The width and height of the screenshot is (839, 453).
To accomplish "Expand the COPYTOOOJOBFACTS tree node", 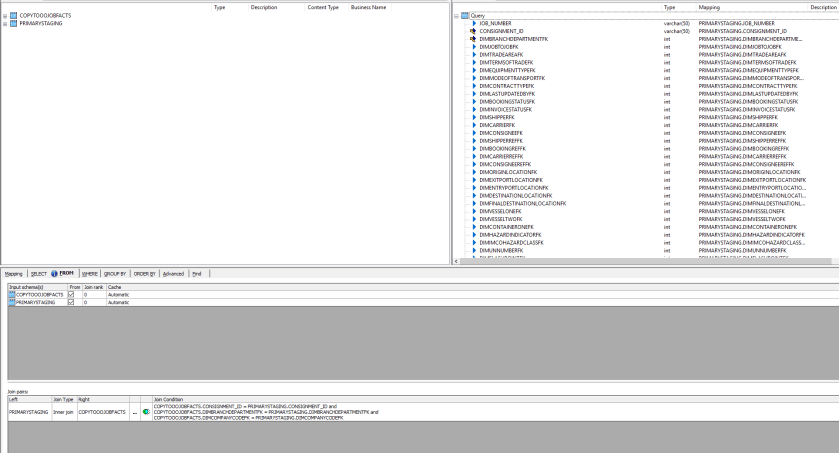I will pyautogui.click(x=5, y=16).
